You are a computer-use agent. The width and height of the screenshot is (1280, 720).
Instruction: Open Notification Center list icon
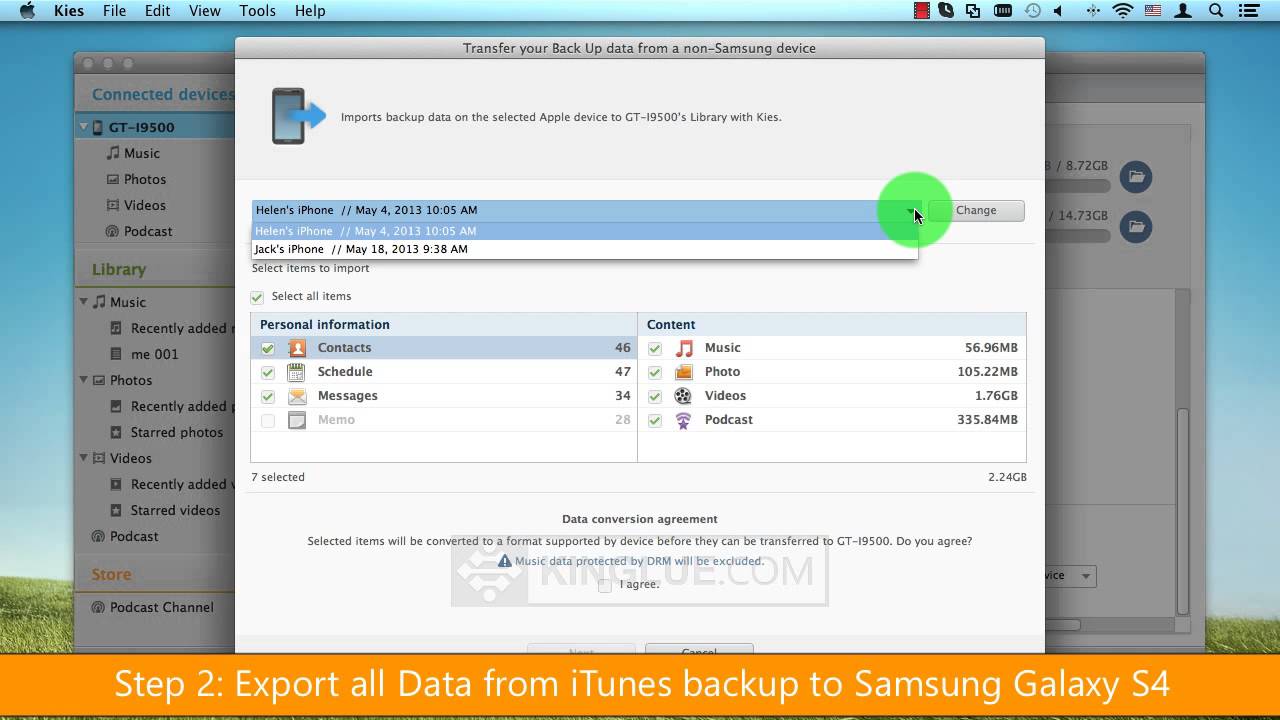click(x=1248, y=11)
